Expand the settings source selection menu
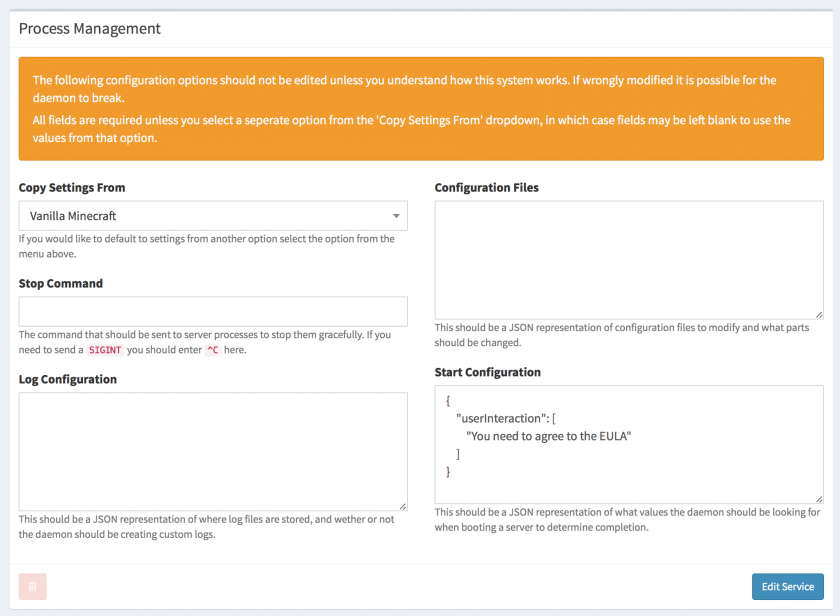Image resolution: width=840 pixels, height=616 pixels. coord(212,215)
